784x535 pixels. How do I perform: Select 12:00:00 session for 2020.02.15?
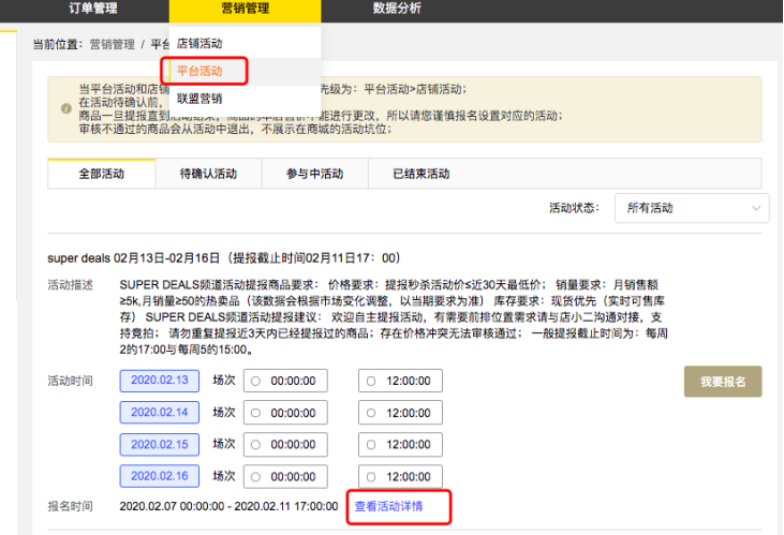(400, 444)
